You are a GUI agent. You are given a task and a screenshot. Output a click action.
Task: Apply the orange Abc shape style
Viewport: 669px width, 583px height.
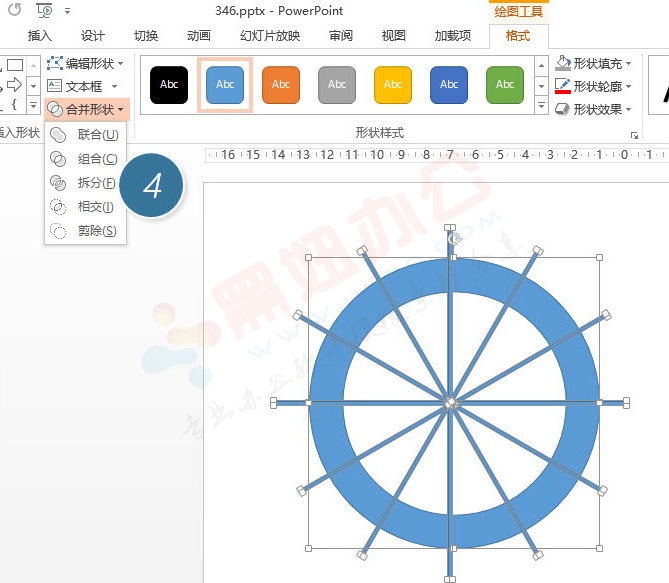281,85
